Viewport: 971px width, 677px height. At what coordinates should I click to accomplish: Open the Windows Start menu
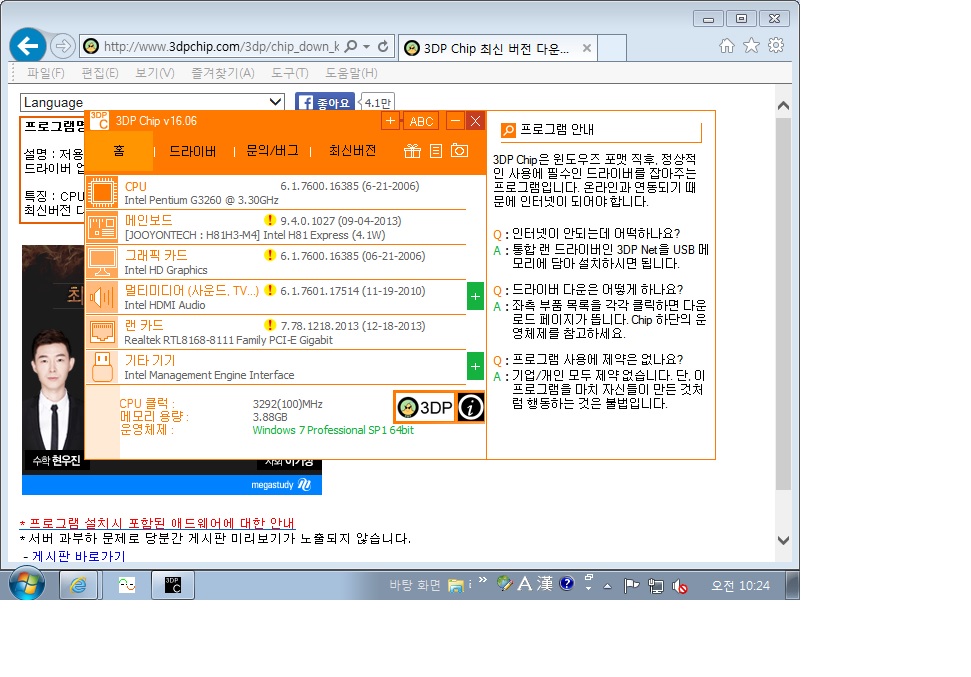[x=27, y=585]
